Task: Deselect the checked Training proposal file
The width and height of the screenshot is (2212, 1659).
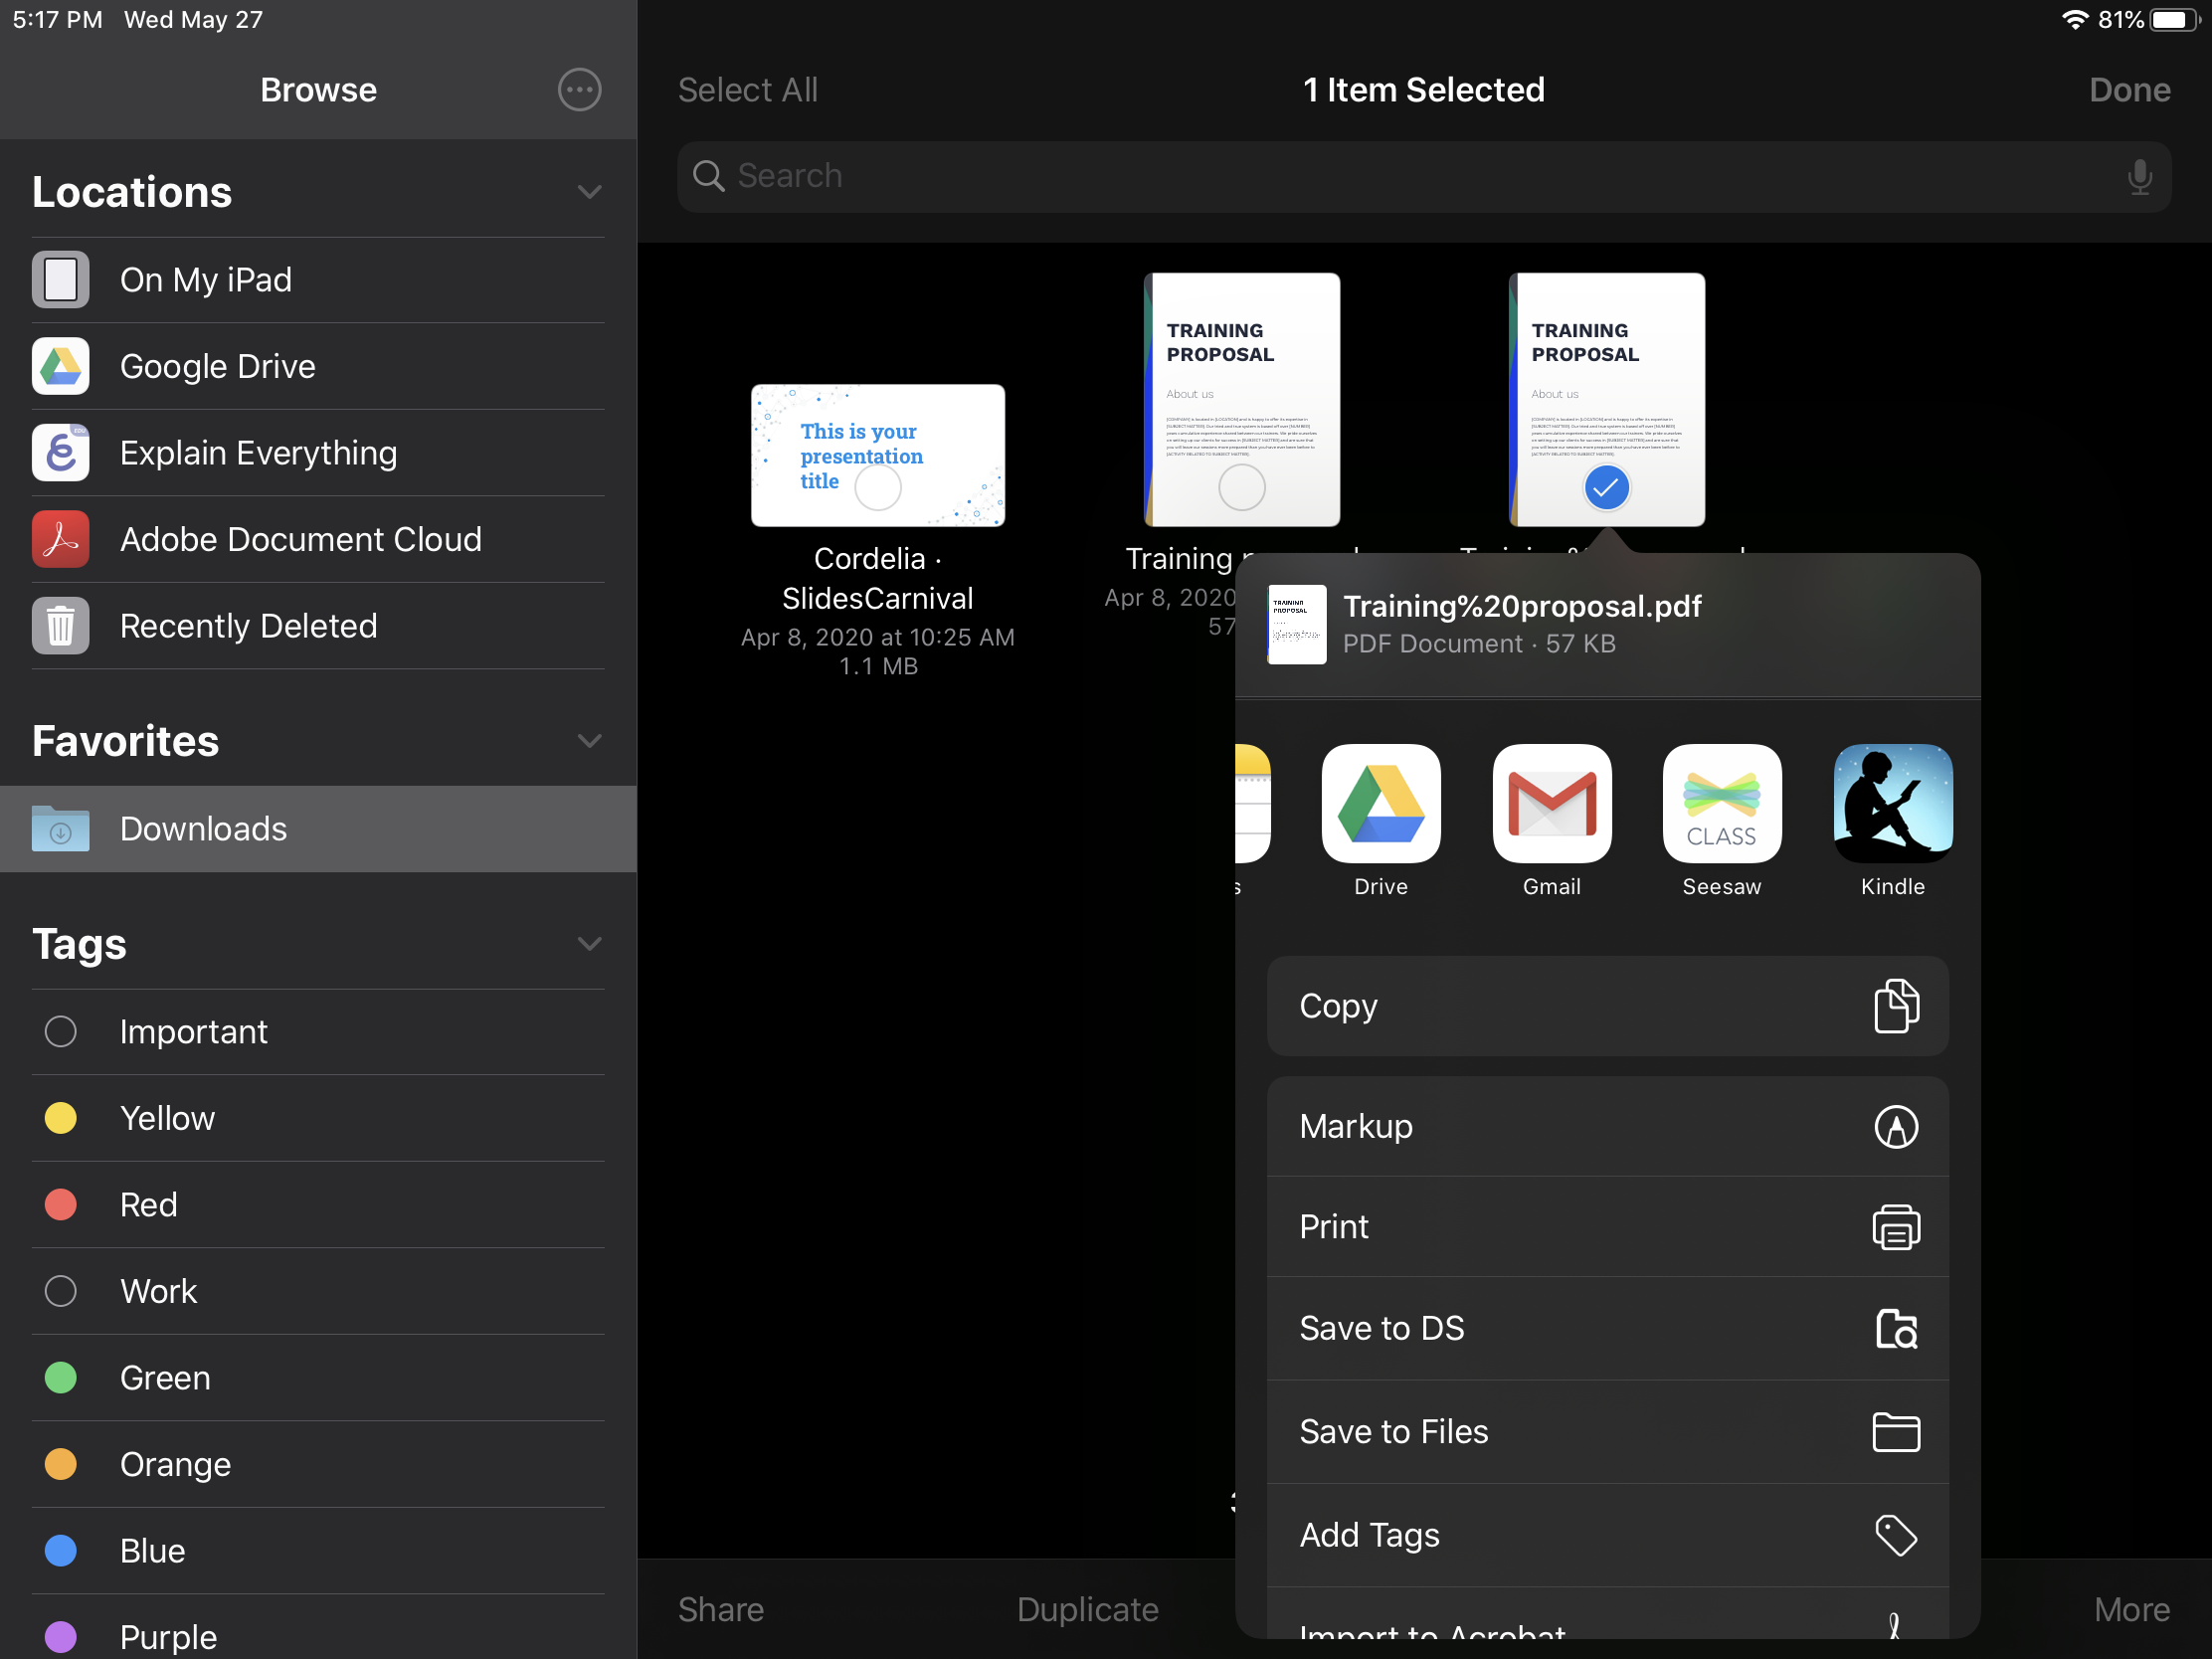Action: click(x=1606, y=488)
